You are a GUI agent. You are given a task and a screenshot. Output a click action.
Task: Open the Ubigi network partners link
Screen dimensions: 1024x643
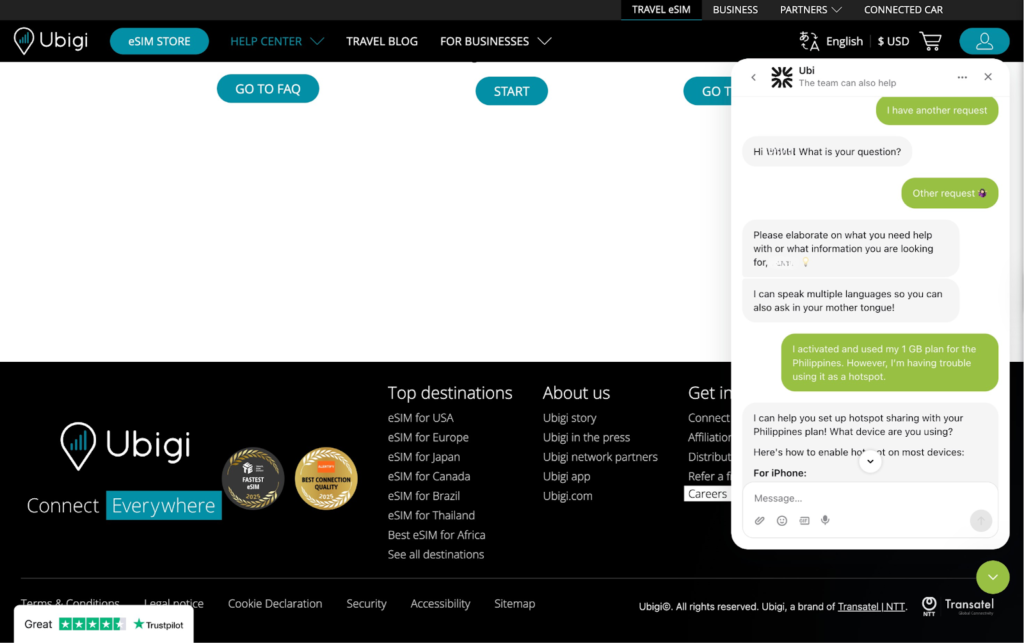[600, 457]
